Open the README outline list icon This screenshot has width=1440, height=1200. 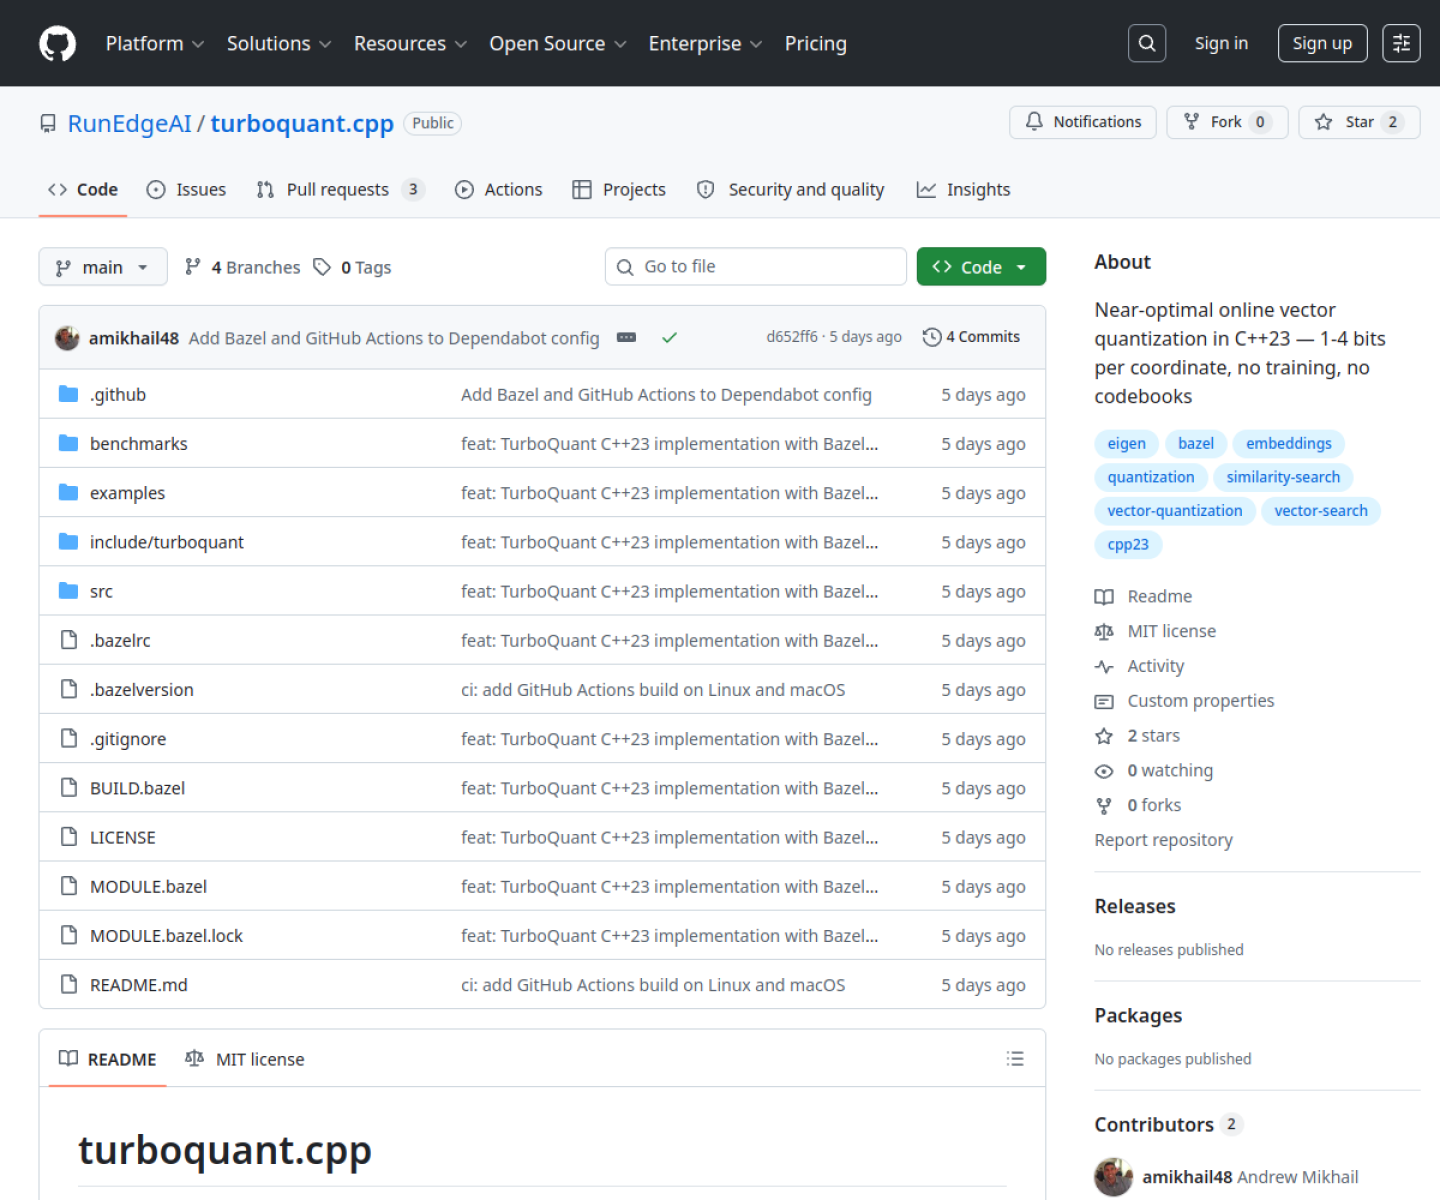(x=1015, y=1059)
